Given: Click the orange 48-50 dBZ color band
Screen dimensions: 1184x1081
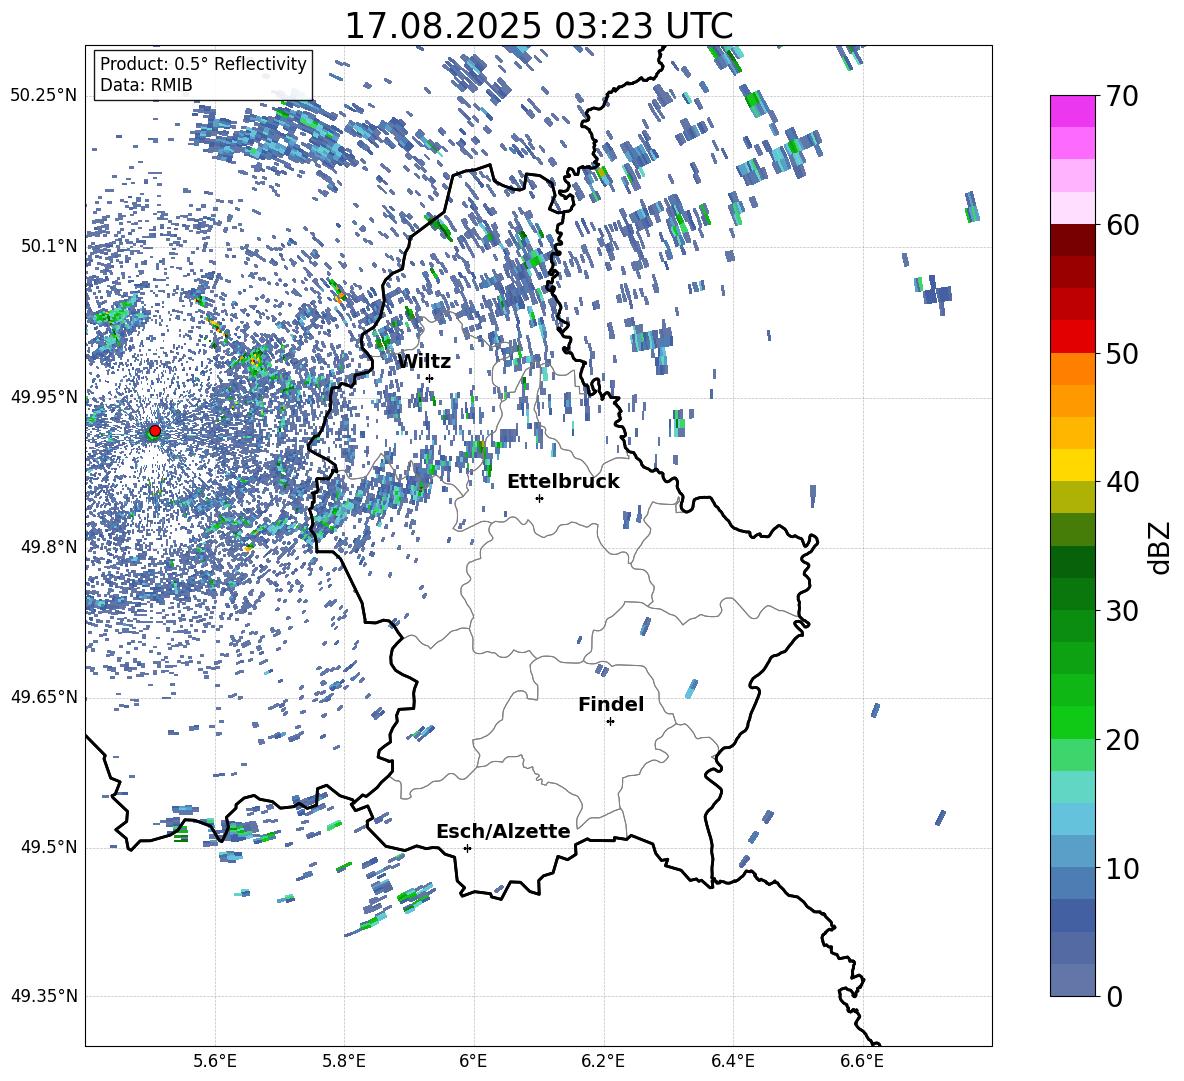Looking at the screenshot, I should pos(1072,368).
